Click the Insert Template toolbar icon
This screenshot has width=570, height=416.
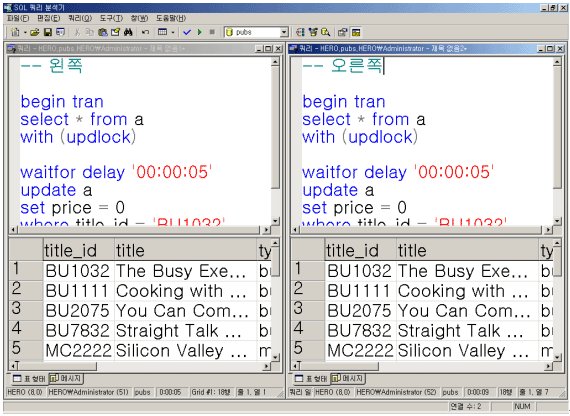(x=60, y=32)
